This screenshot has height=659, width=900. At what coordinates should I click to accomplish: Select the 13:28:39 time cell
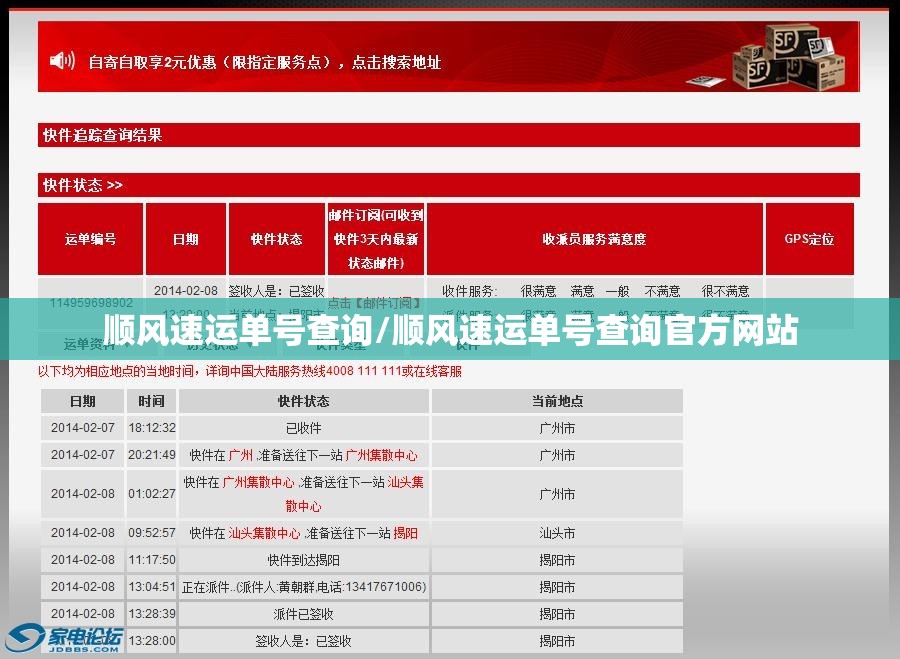point(152,614)
